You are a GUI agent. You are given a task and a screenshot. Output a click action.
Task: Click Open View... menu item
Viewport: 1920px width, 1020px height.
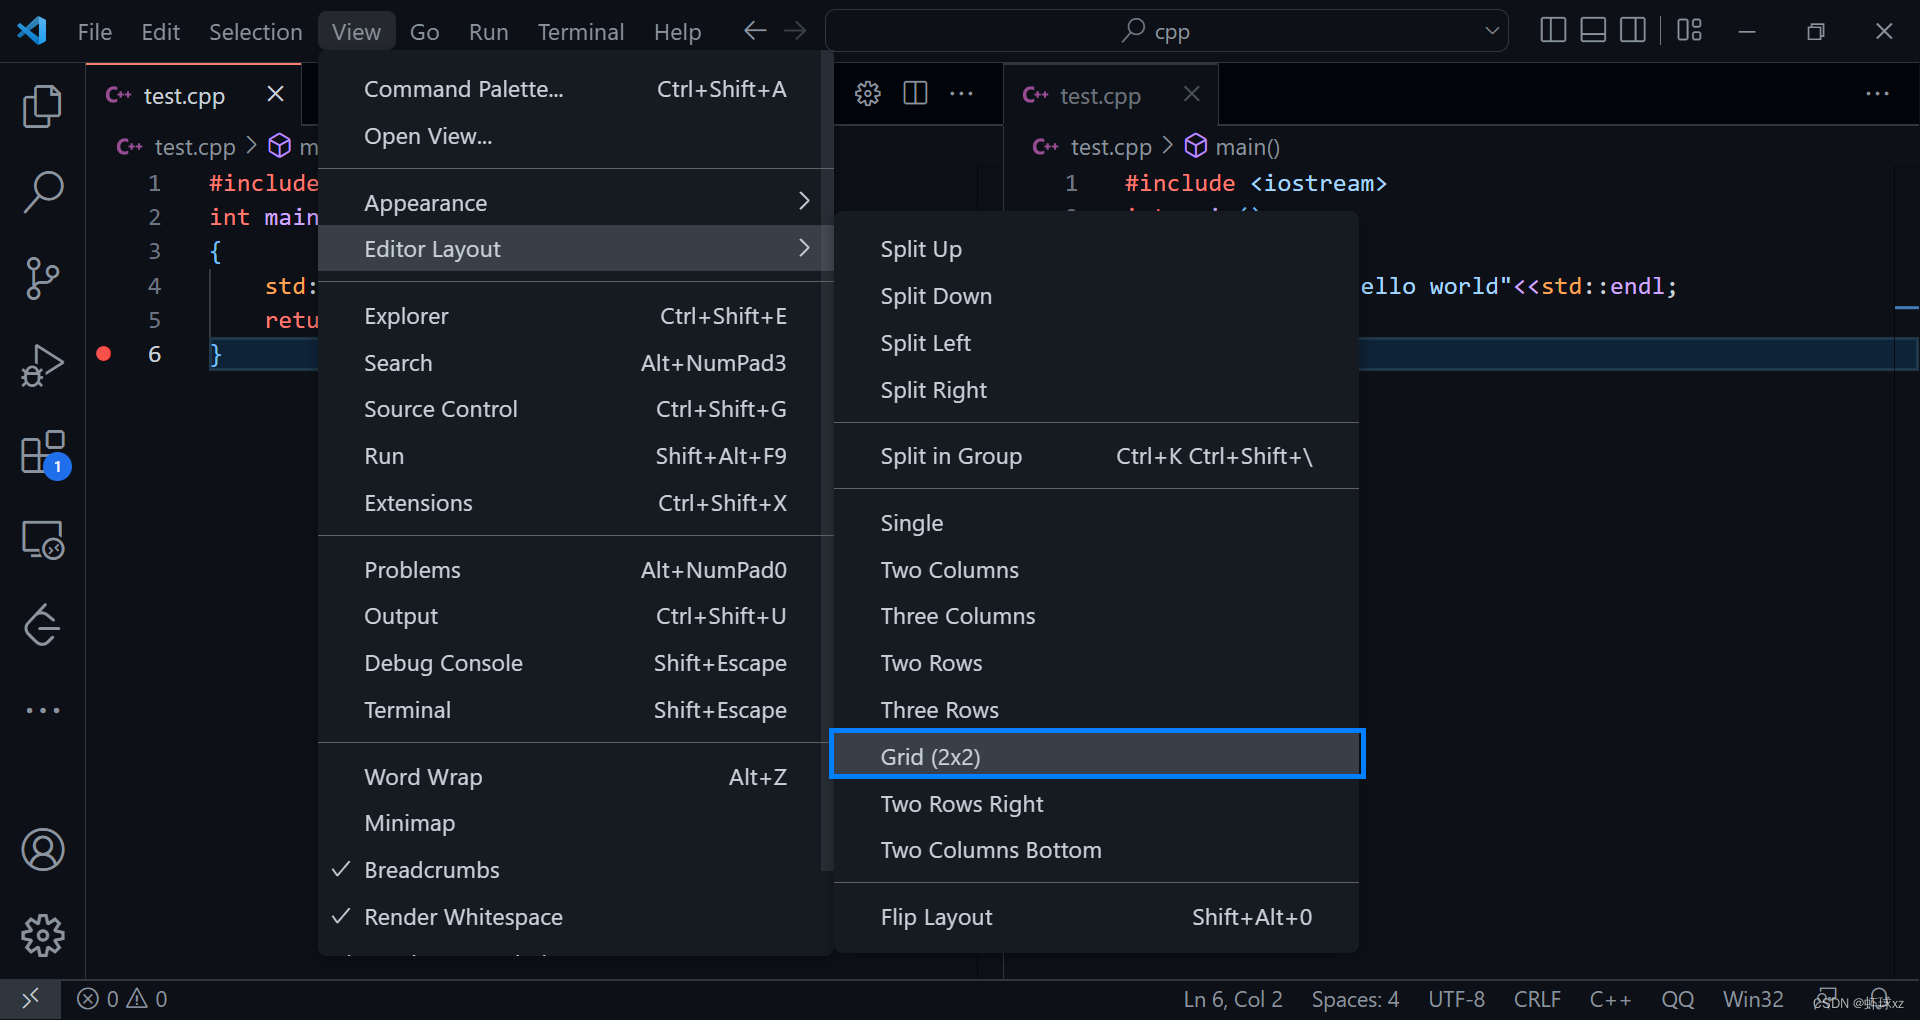tap(575, 136)
